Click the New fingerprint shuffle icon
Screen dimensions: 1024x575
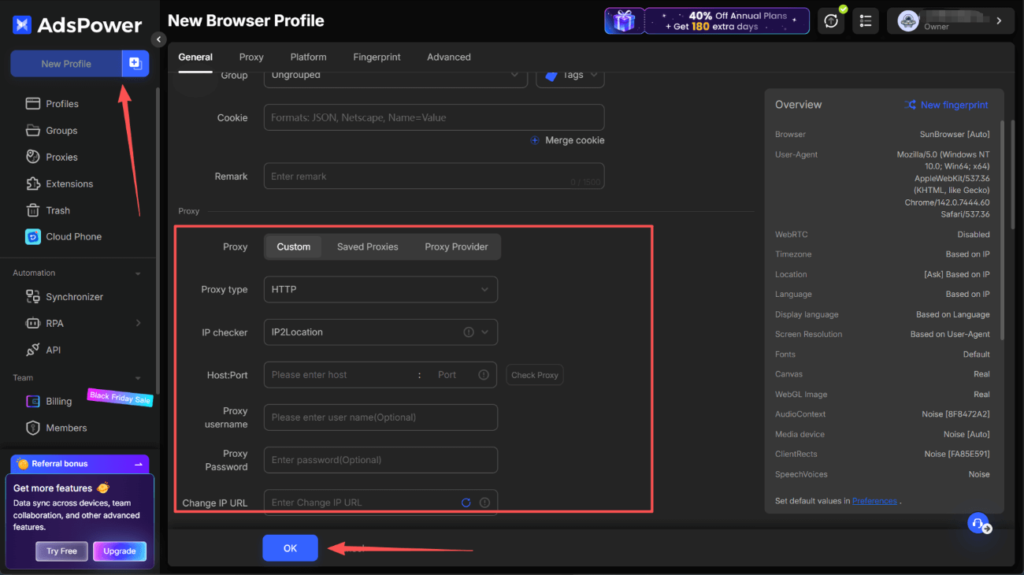(910, 105)
